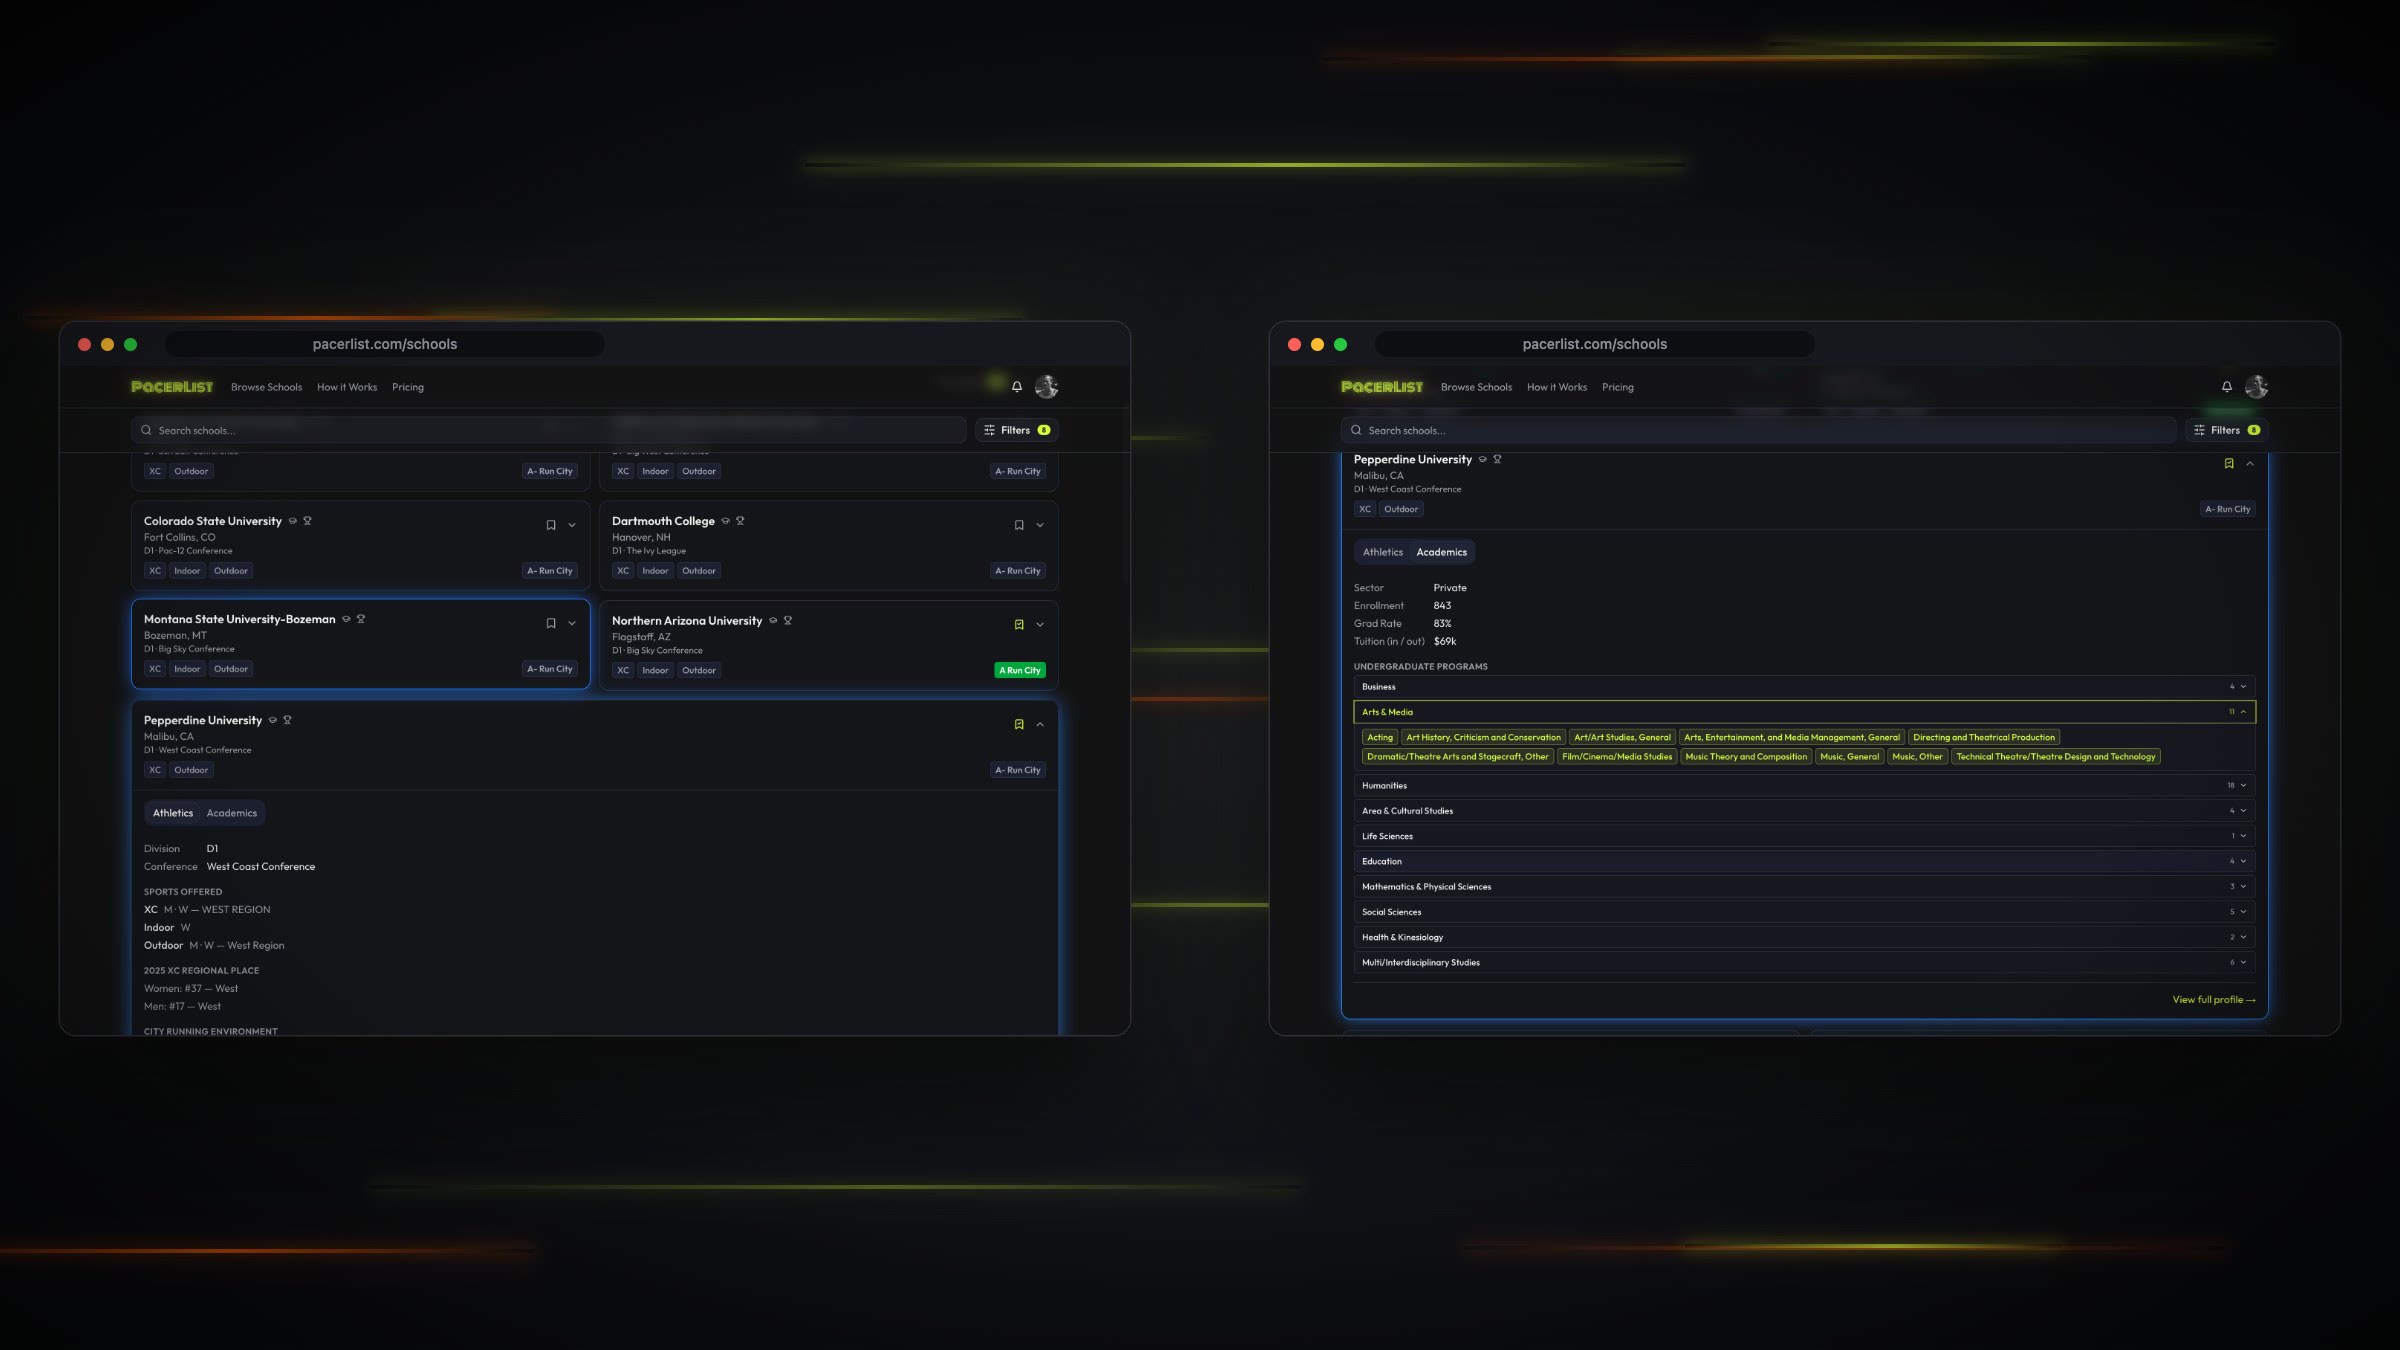Screen dimensions: 2400x1350
Task: Bookmark the Dartmouth College card
Action: 1019,525
